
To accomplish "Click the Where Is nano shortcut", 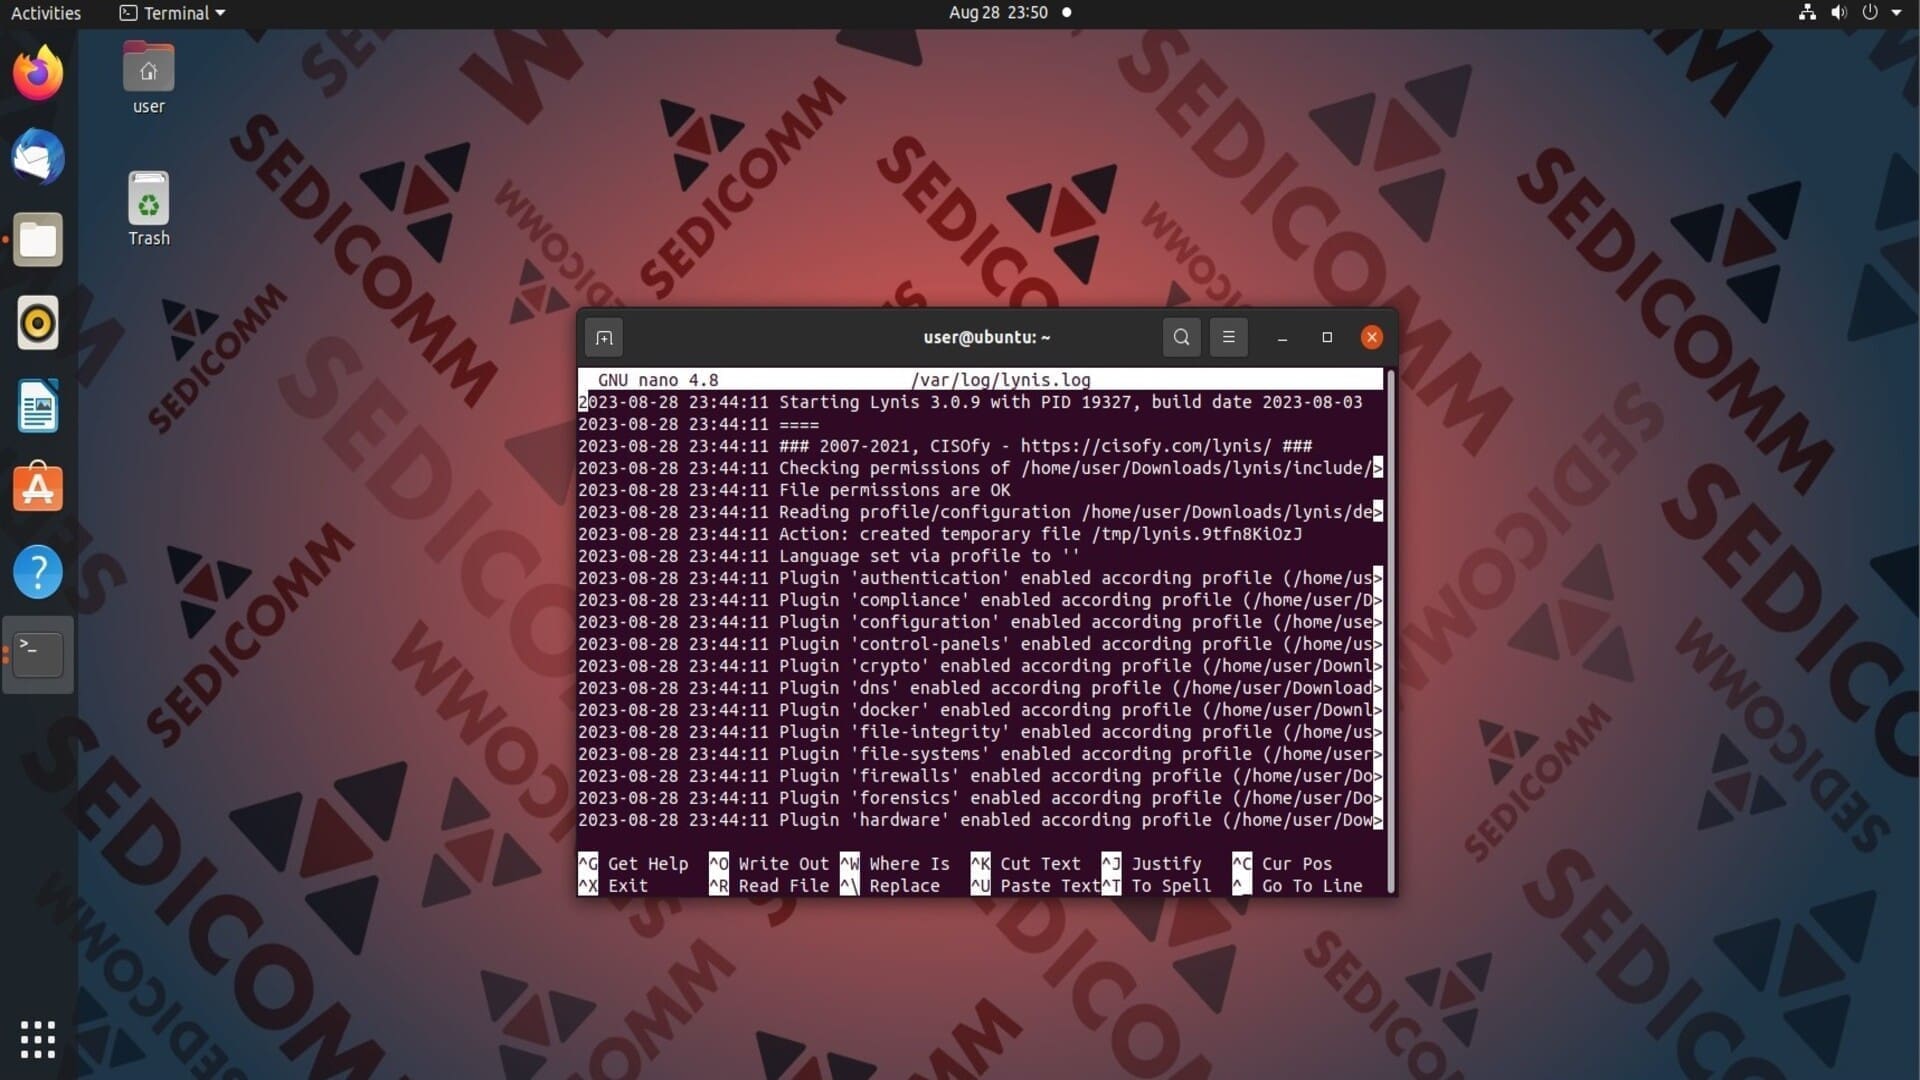I will 895,864.
